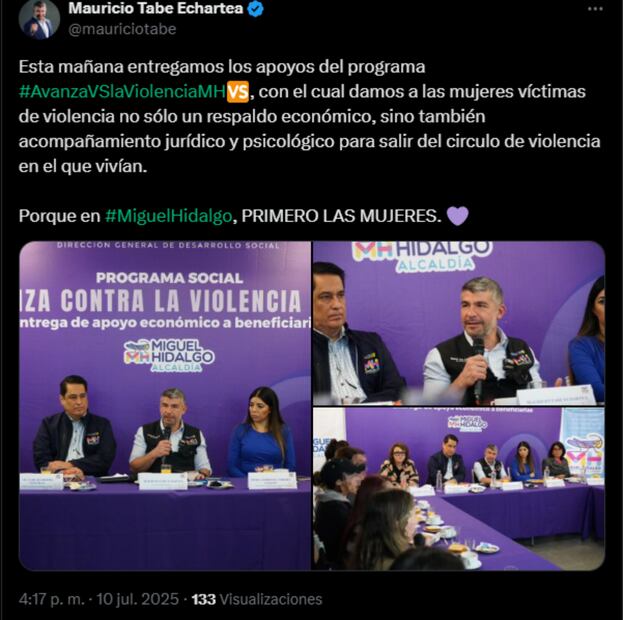This screenshot has height=620, width=623.
Task: Click the 133 Visualizaciones count
Action: (257, 599)
